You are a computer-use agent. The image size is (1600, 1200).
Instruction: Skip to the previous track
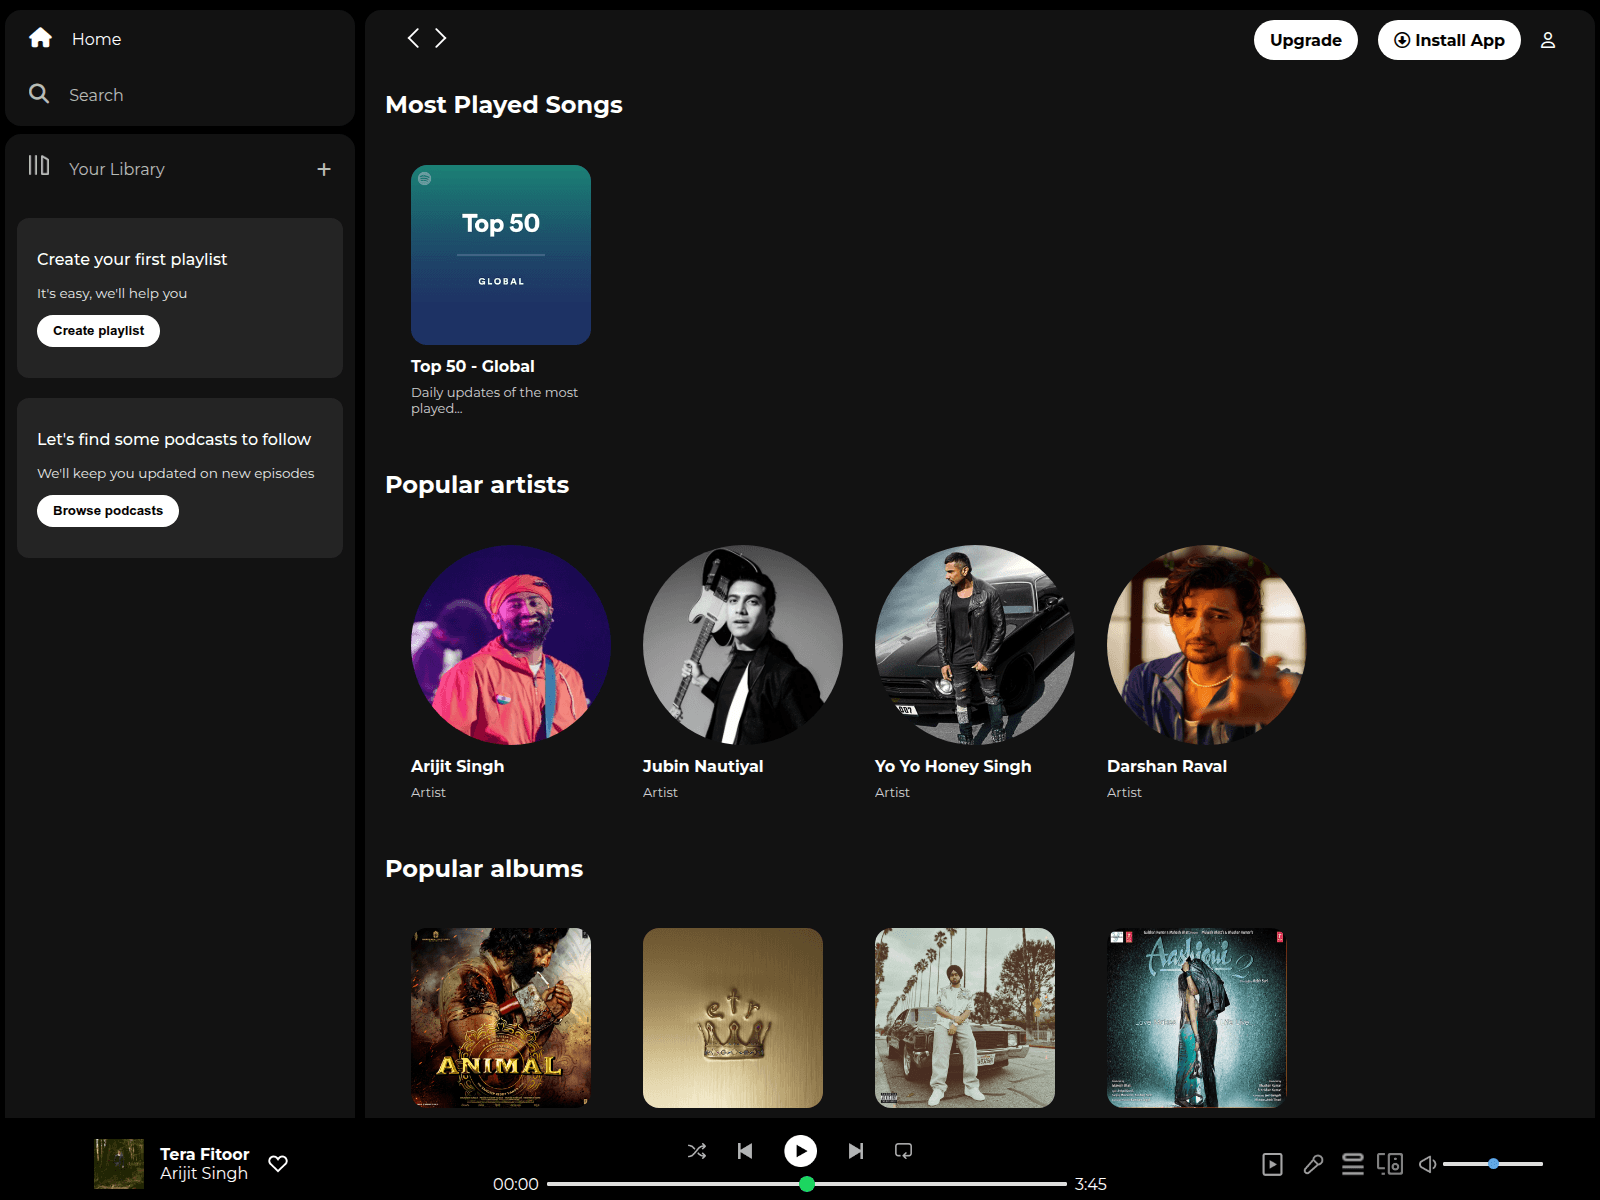click(745, 1151)
